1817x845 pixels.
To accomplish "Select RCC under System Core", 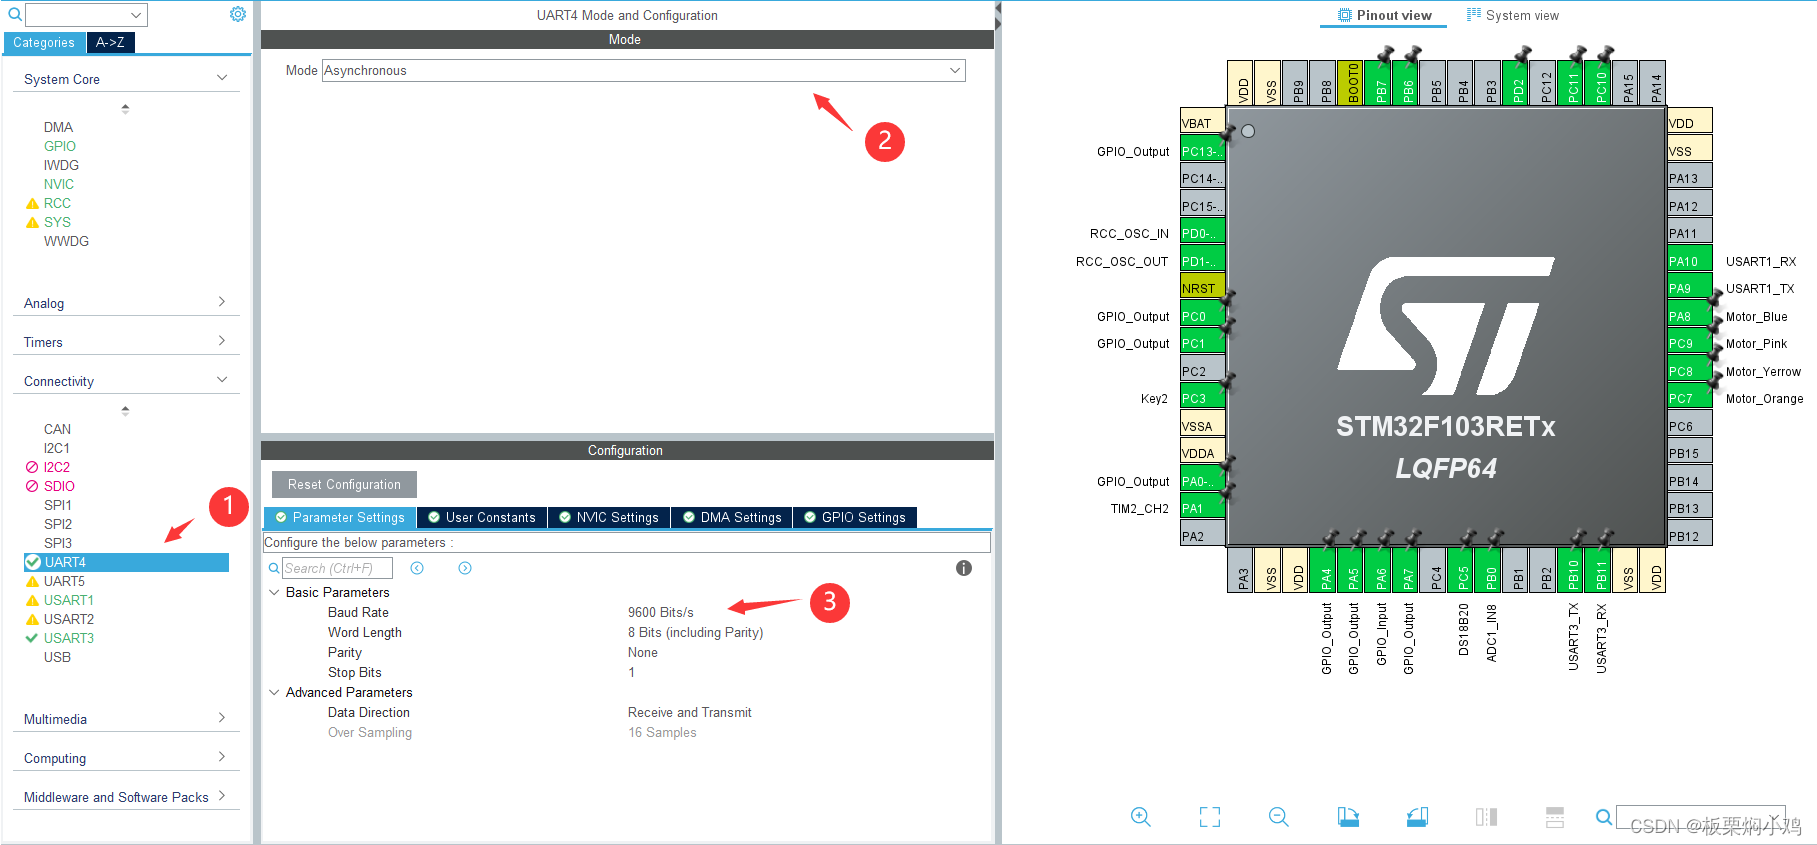I will point(57,203).
